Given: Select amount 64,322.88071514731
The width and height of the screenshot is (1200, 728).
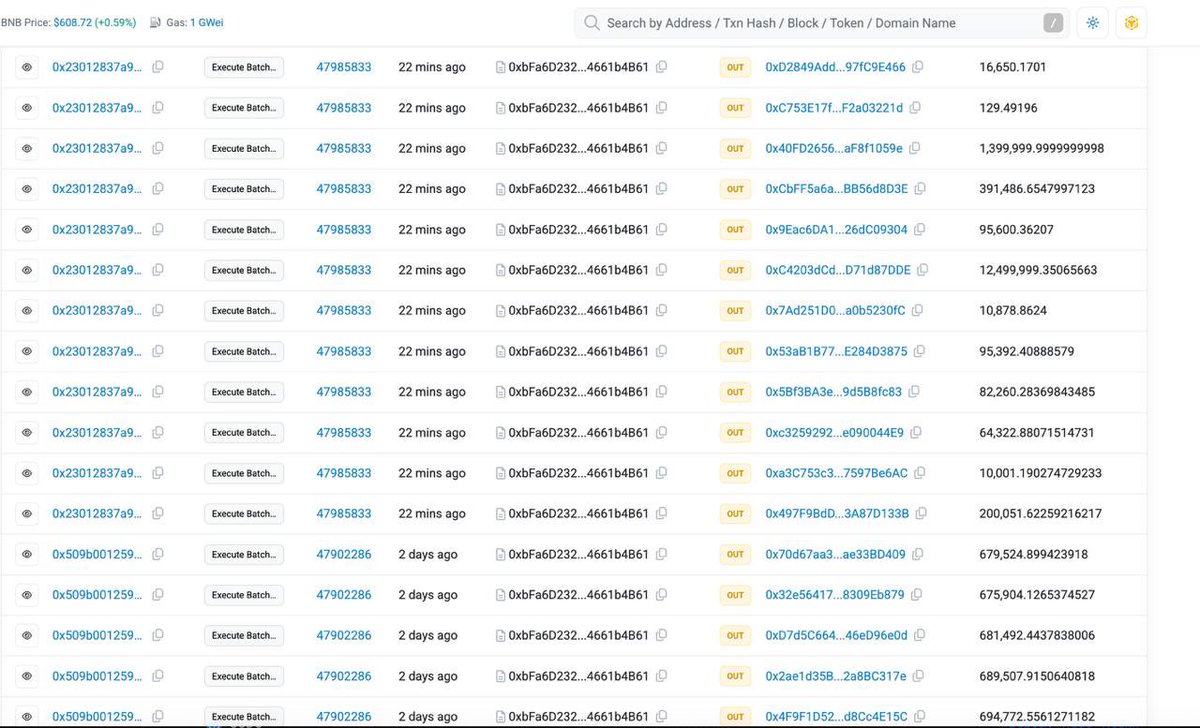Looking at the screenshot, I should click(1037, 433).
